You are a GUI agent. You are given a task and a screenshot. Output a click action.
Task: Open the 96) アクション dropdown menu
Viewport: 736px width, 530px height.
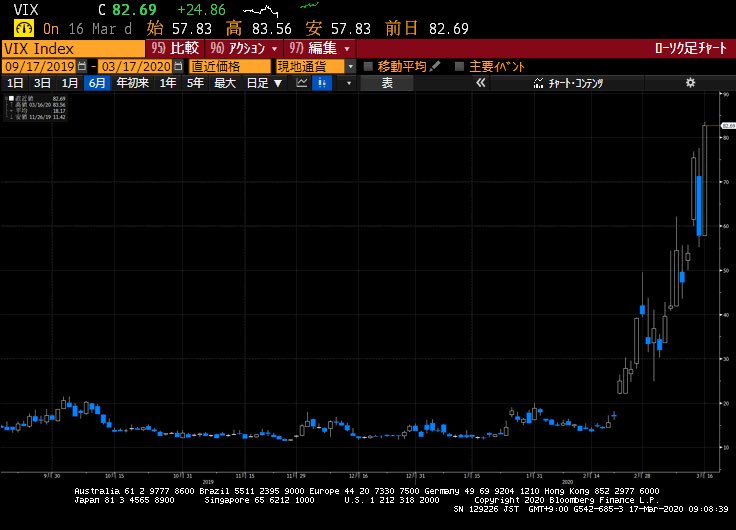pos(244,48)
